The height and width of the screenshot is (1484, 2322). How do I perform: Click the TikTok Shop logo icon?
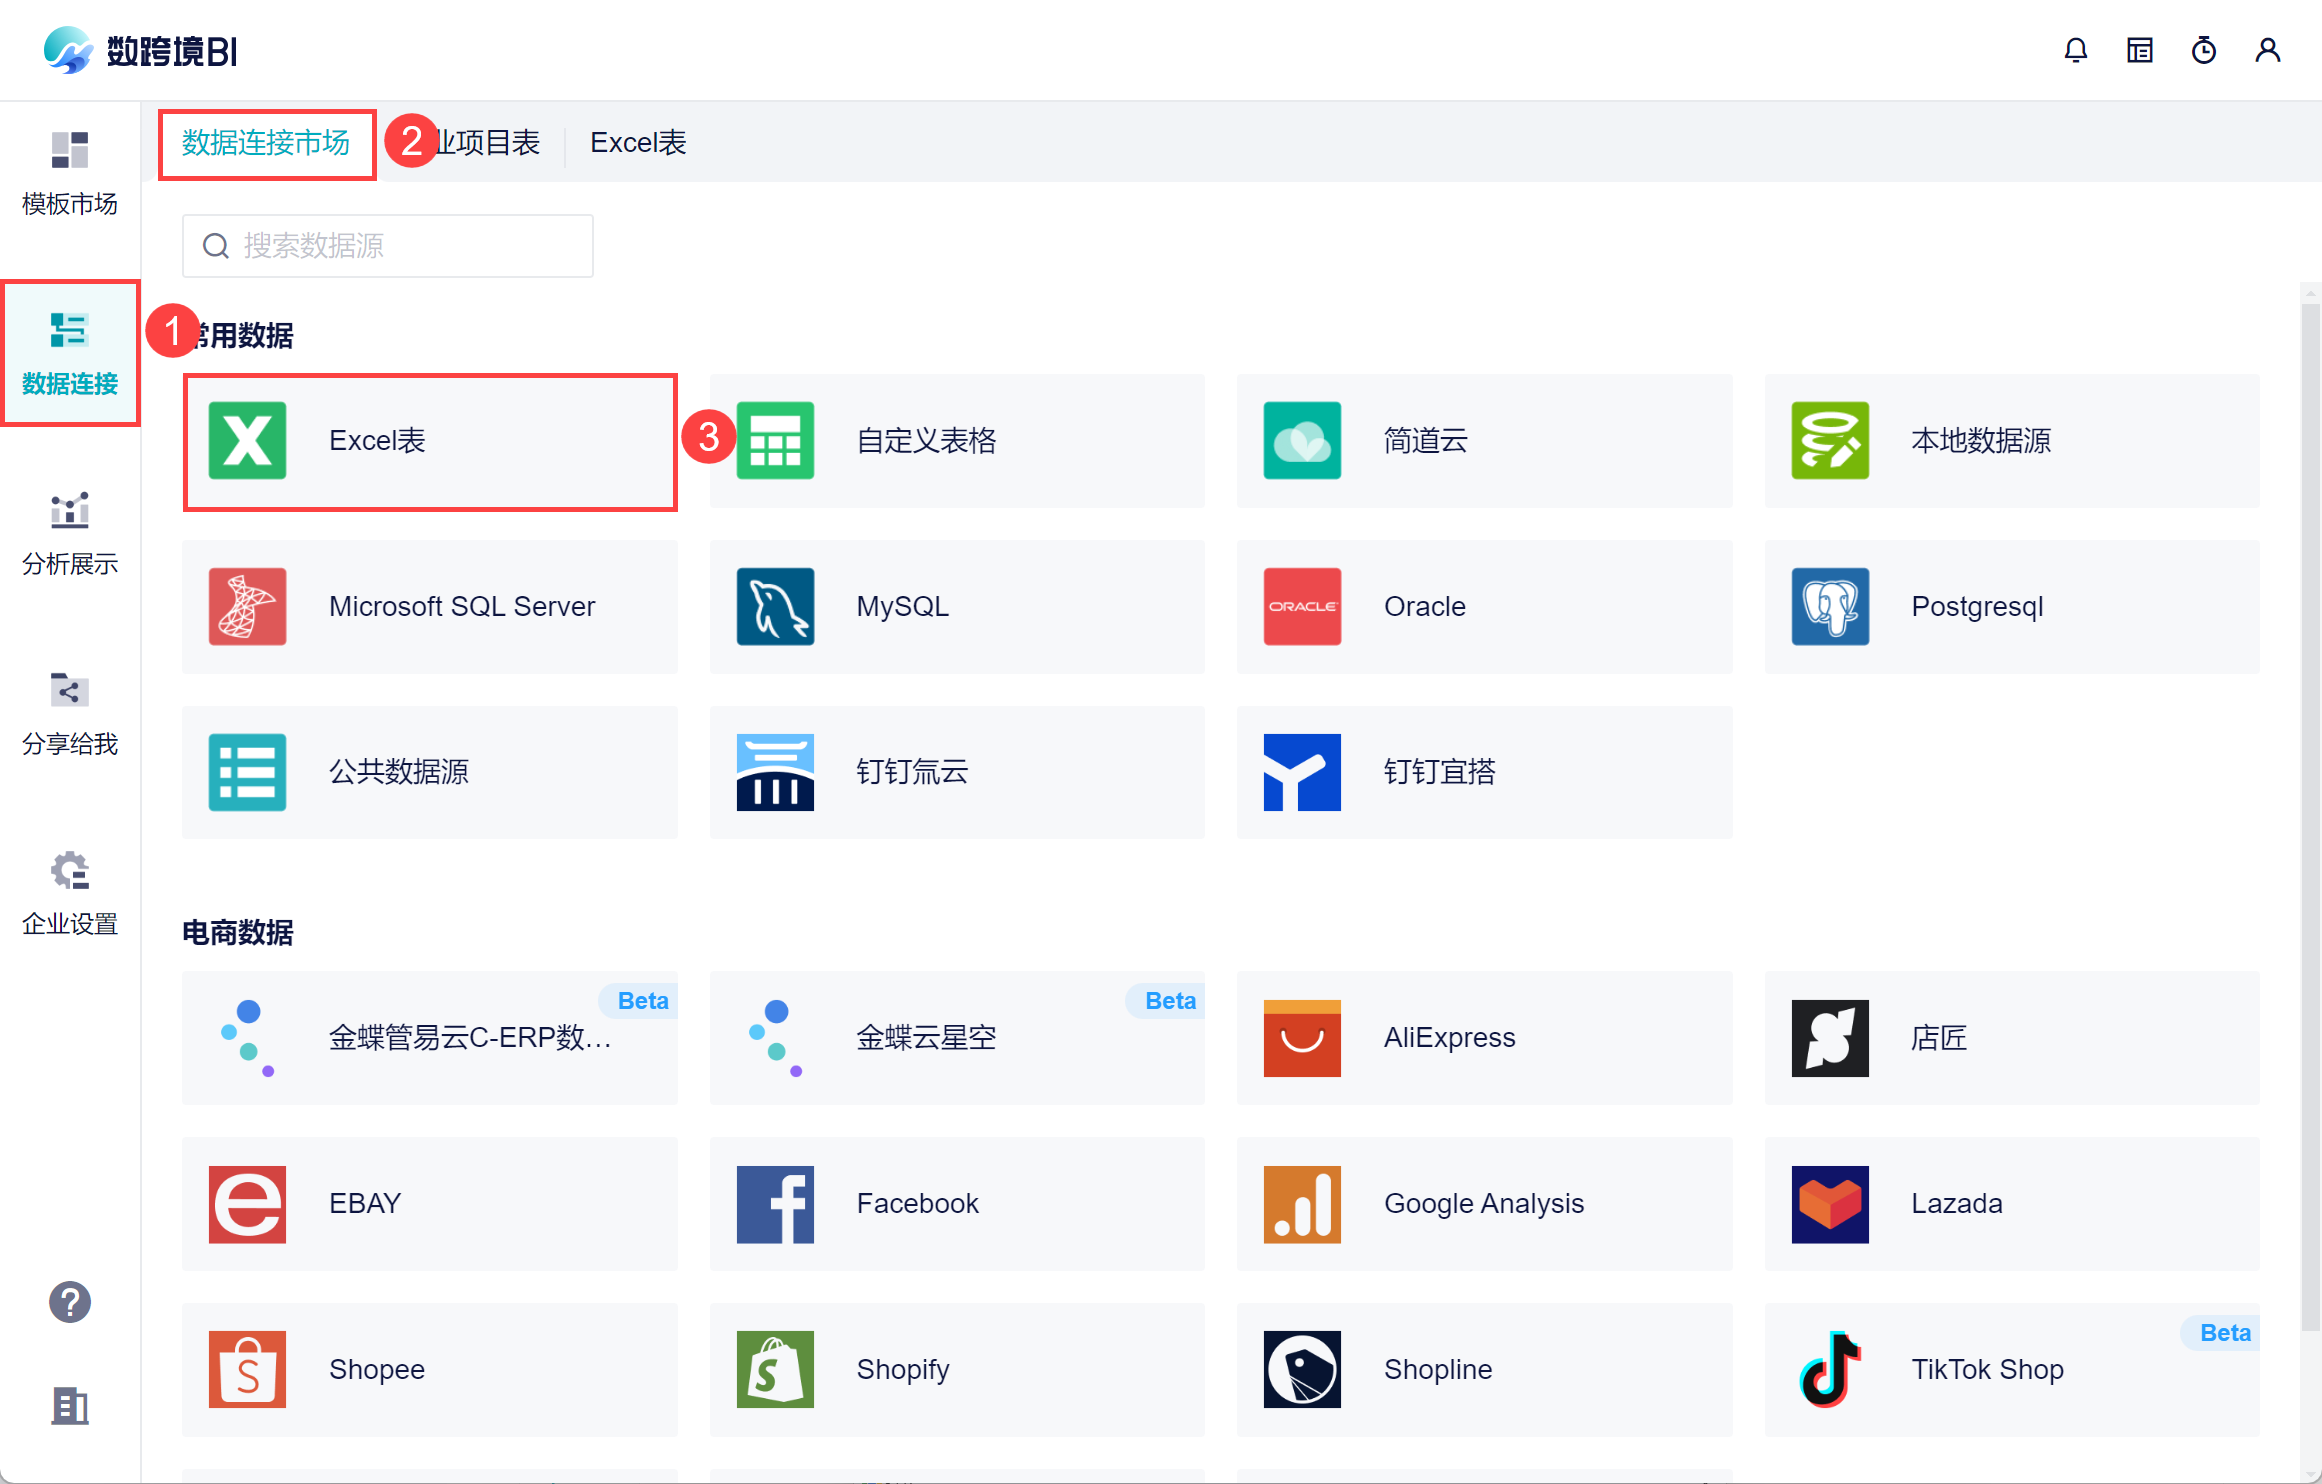[x=1830, y=1370]
